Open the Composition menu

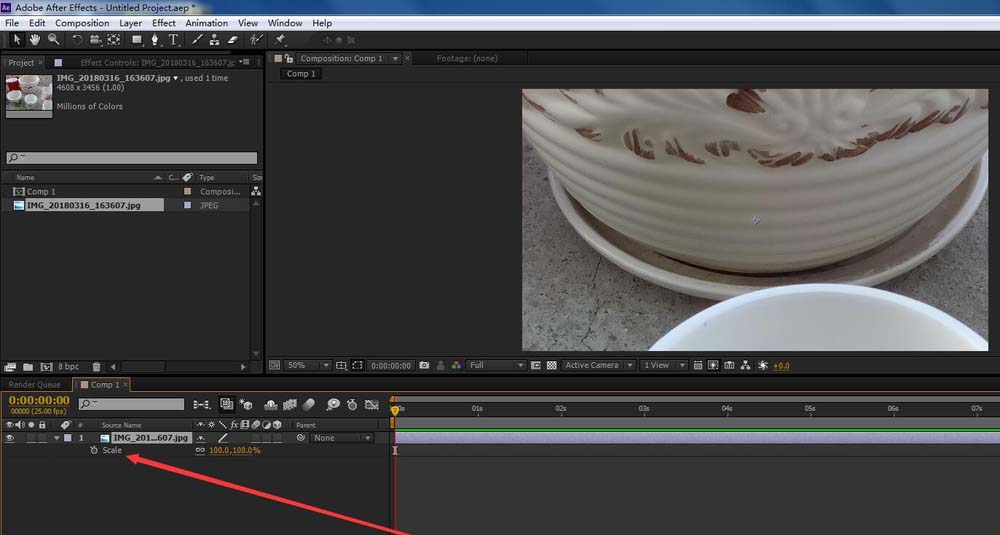tap(82, 23)
